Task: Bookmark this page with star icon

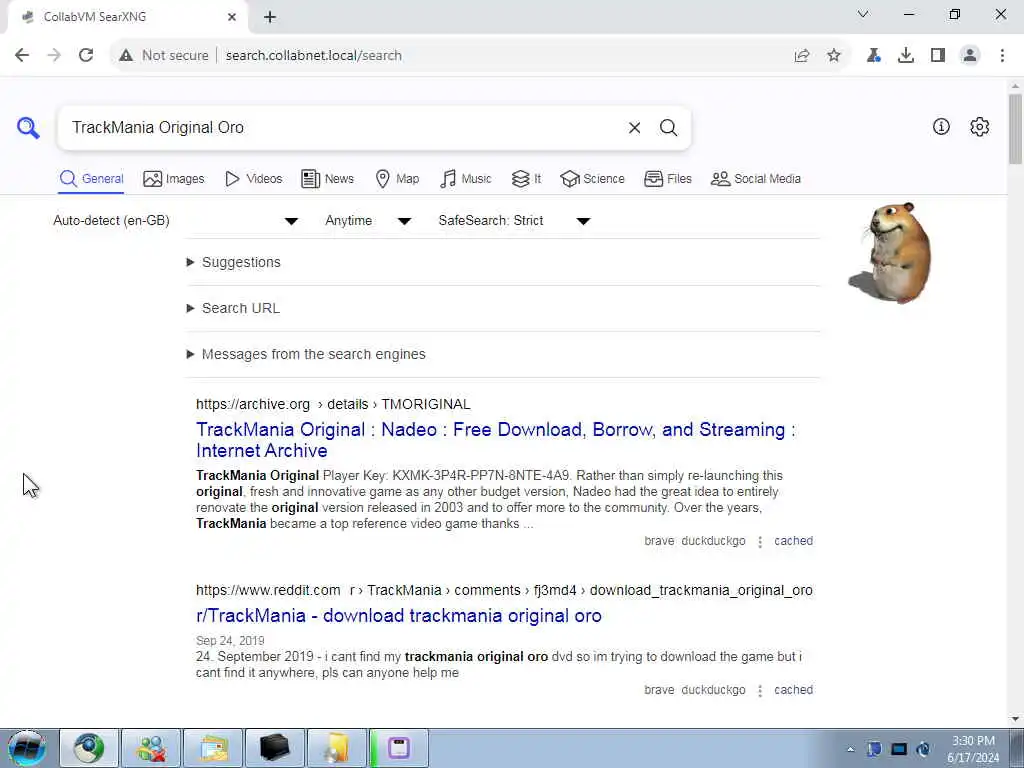Action: tap(834, 56)
